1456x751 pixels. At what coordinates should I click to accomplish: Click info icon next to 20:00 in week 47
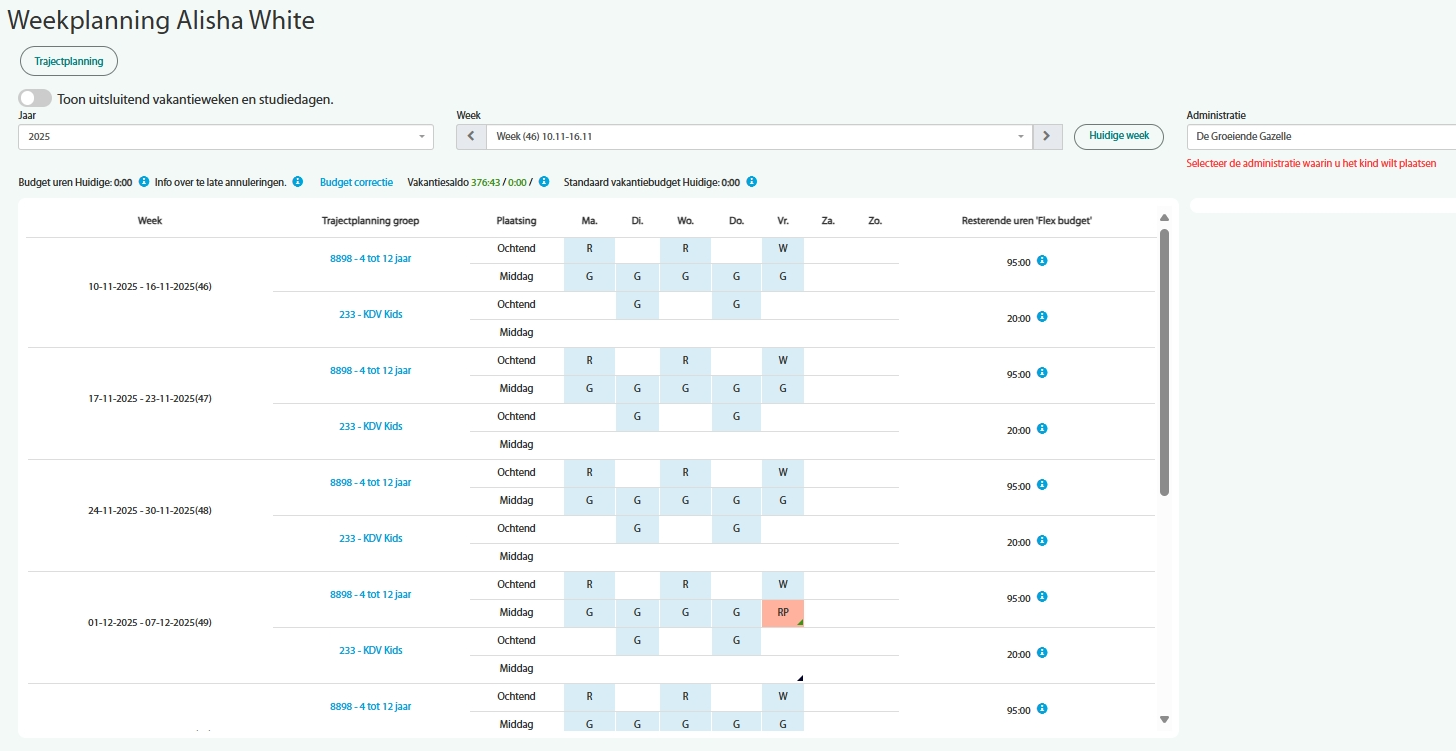(x=1042, y=429)
